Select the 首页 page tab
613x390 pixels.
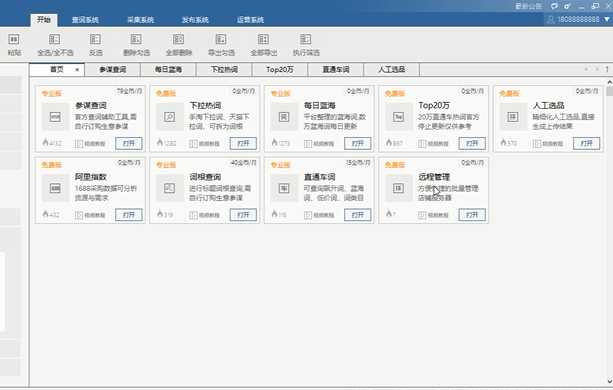tap(57, 69)
